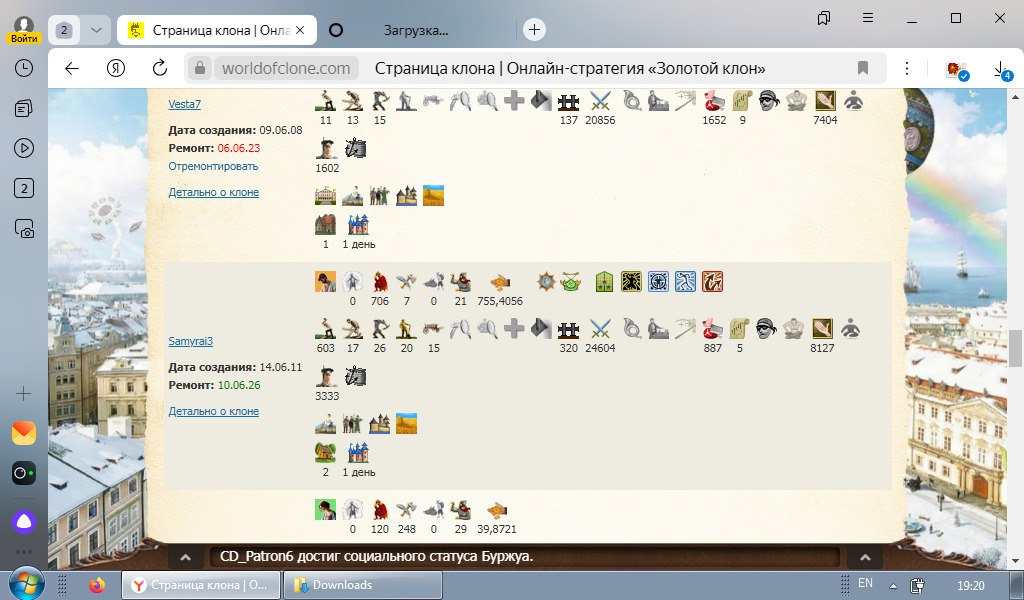Expand the tab list dropdown arrow
Viewport: 1024px width, 600px height.
tap(95, 30)
